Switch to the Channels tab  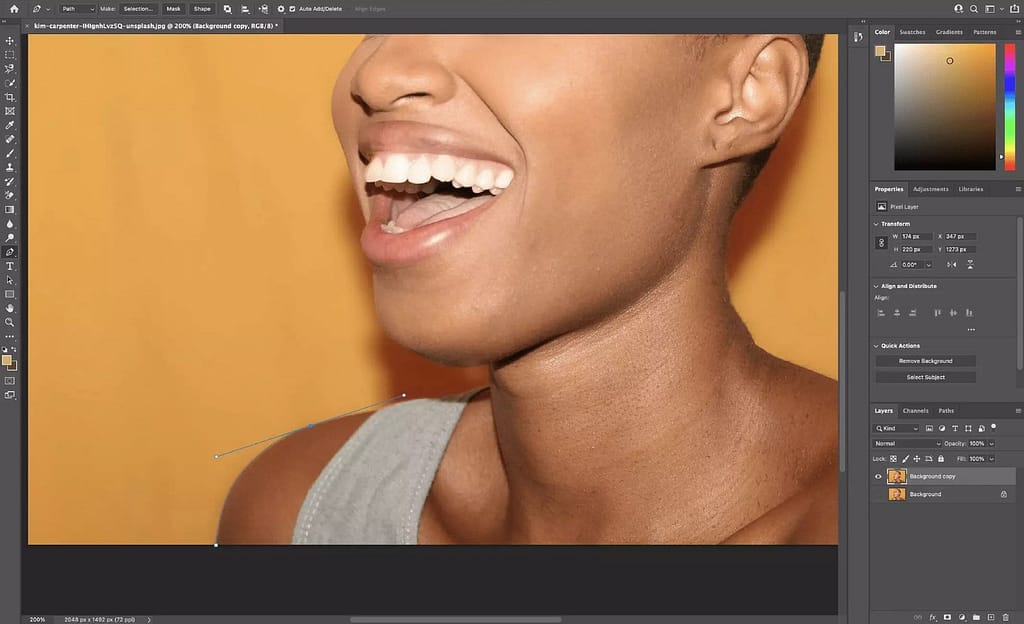tap(915, 410)
